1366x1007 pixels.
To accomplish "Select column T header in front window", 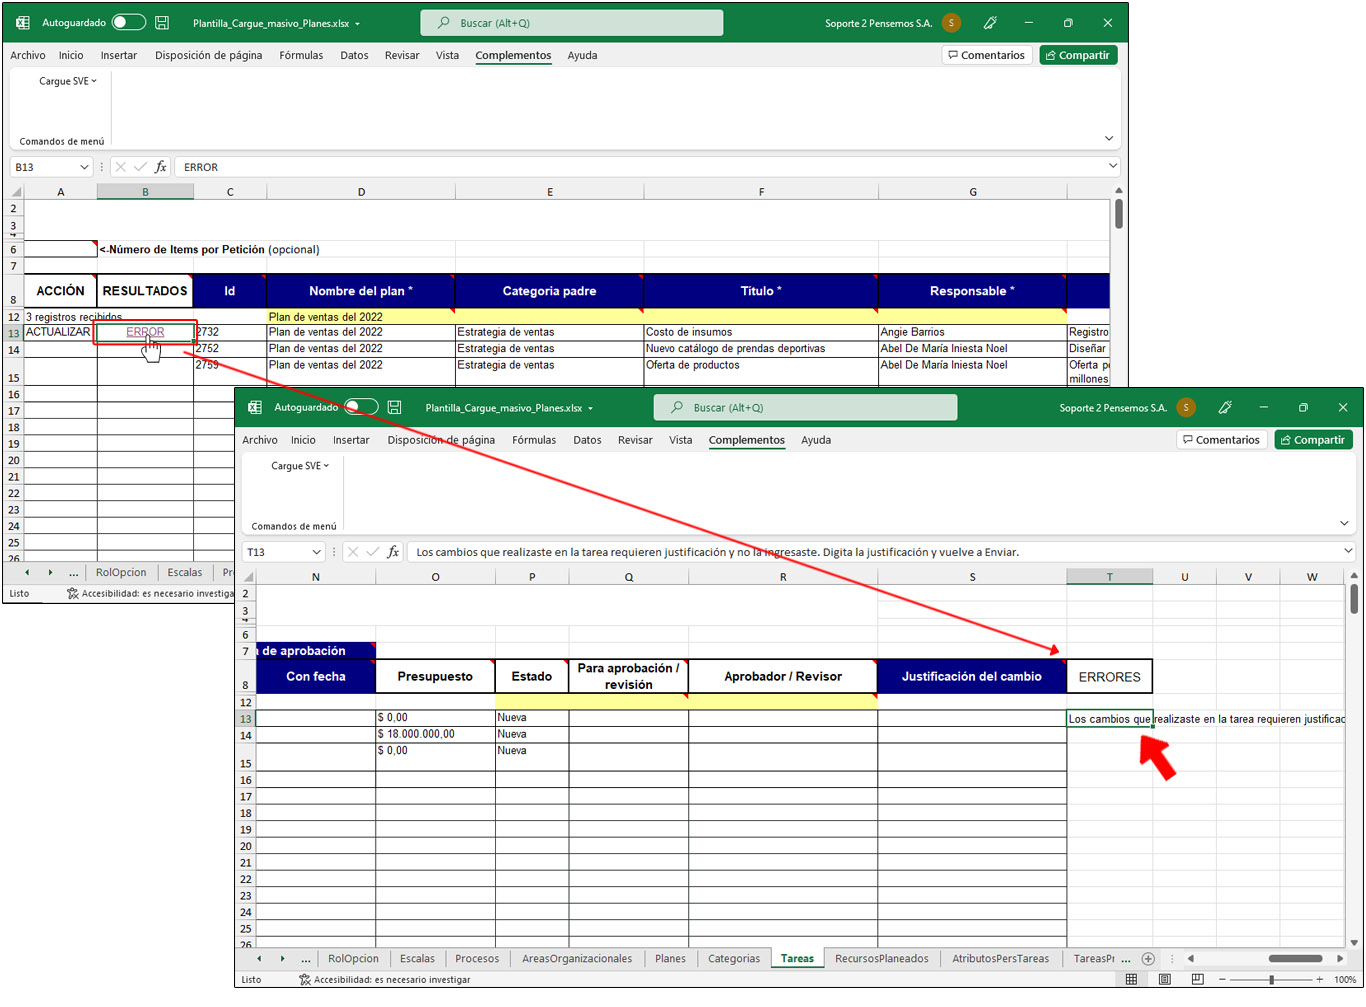I will pyautogui.click(x=1109, y=577).
